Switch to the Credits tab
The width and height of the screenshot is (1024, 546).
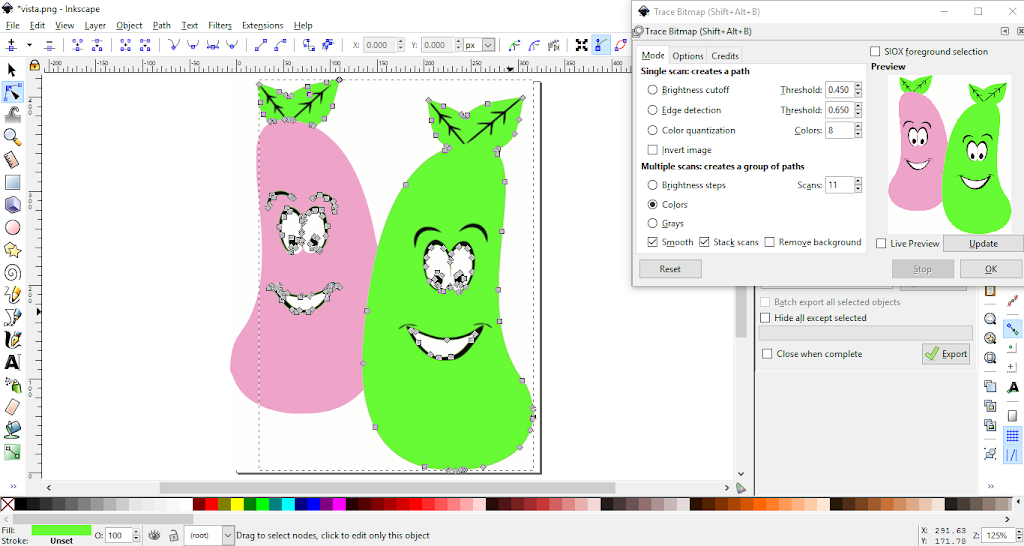click(725, 56)
